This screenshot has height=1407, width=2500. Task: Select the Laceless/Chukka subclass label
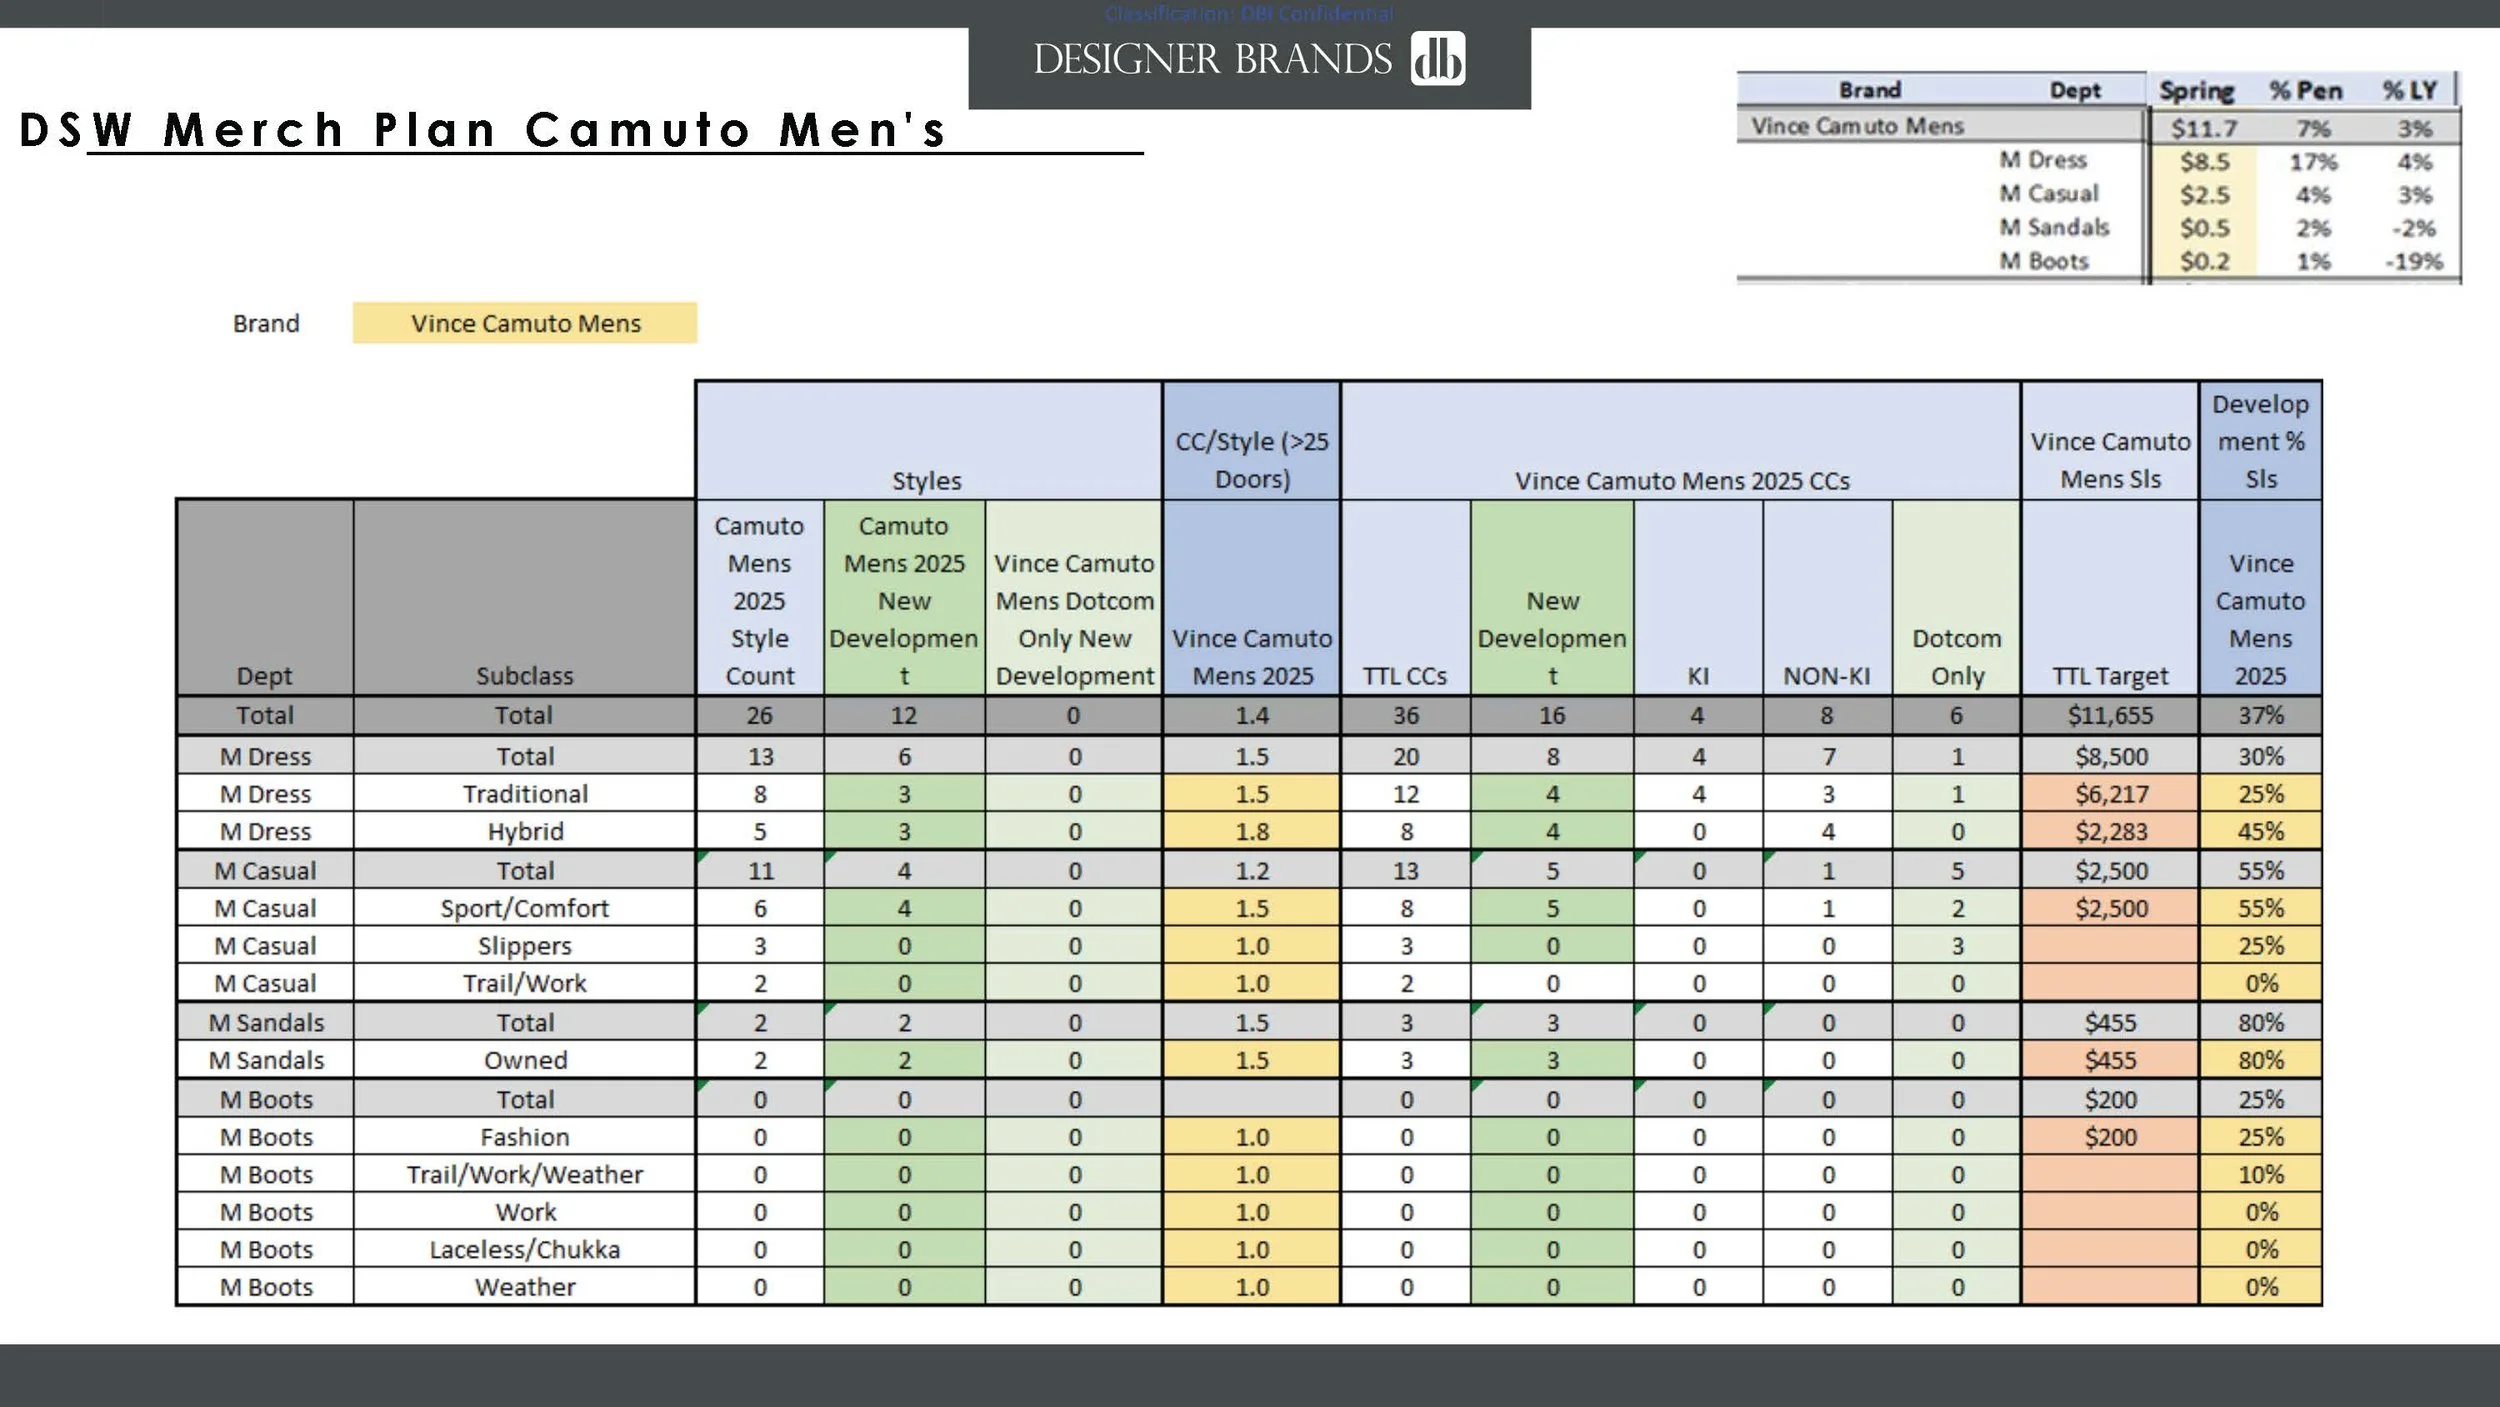click(524, 1249)
